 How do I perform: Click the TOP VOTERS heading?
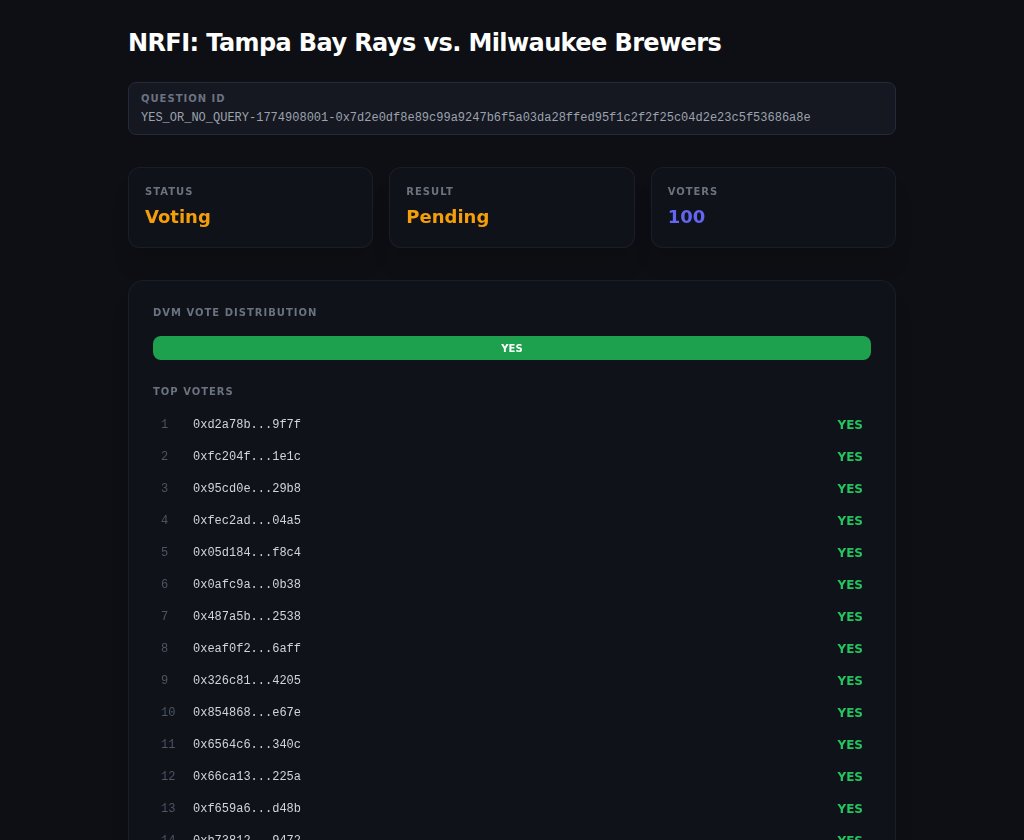(193, 391)
